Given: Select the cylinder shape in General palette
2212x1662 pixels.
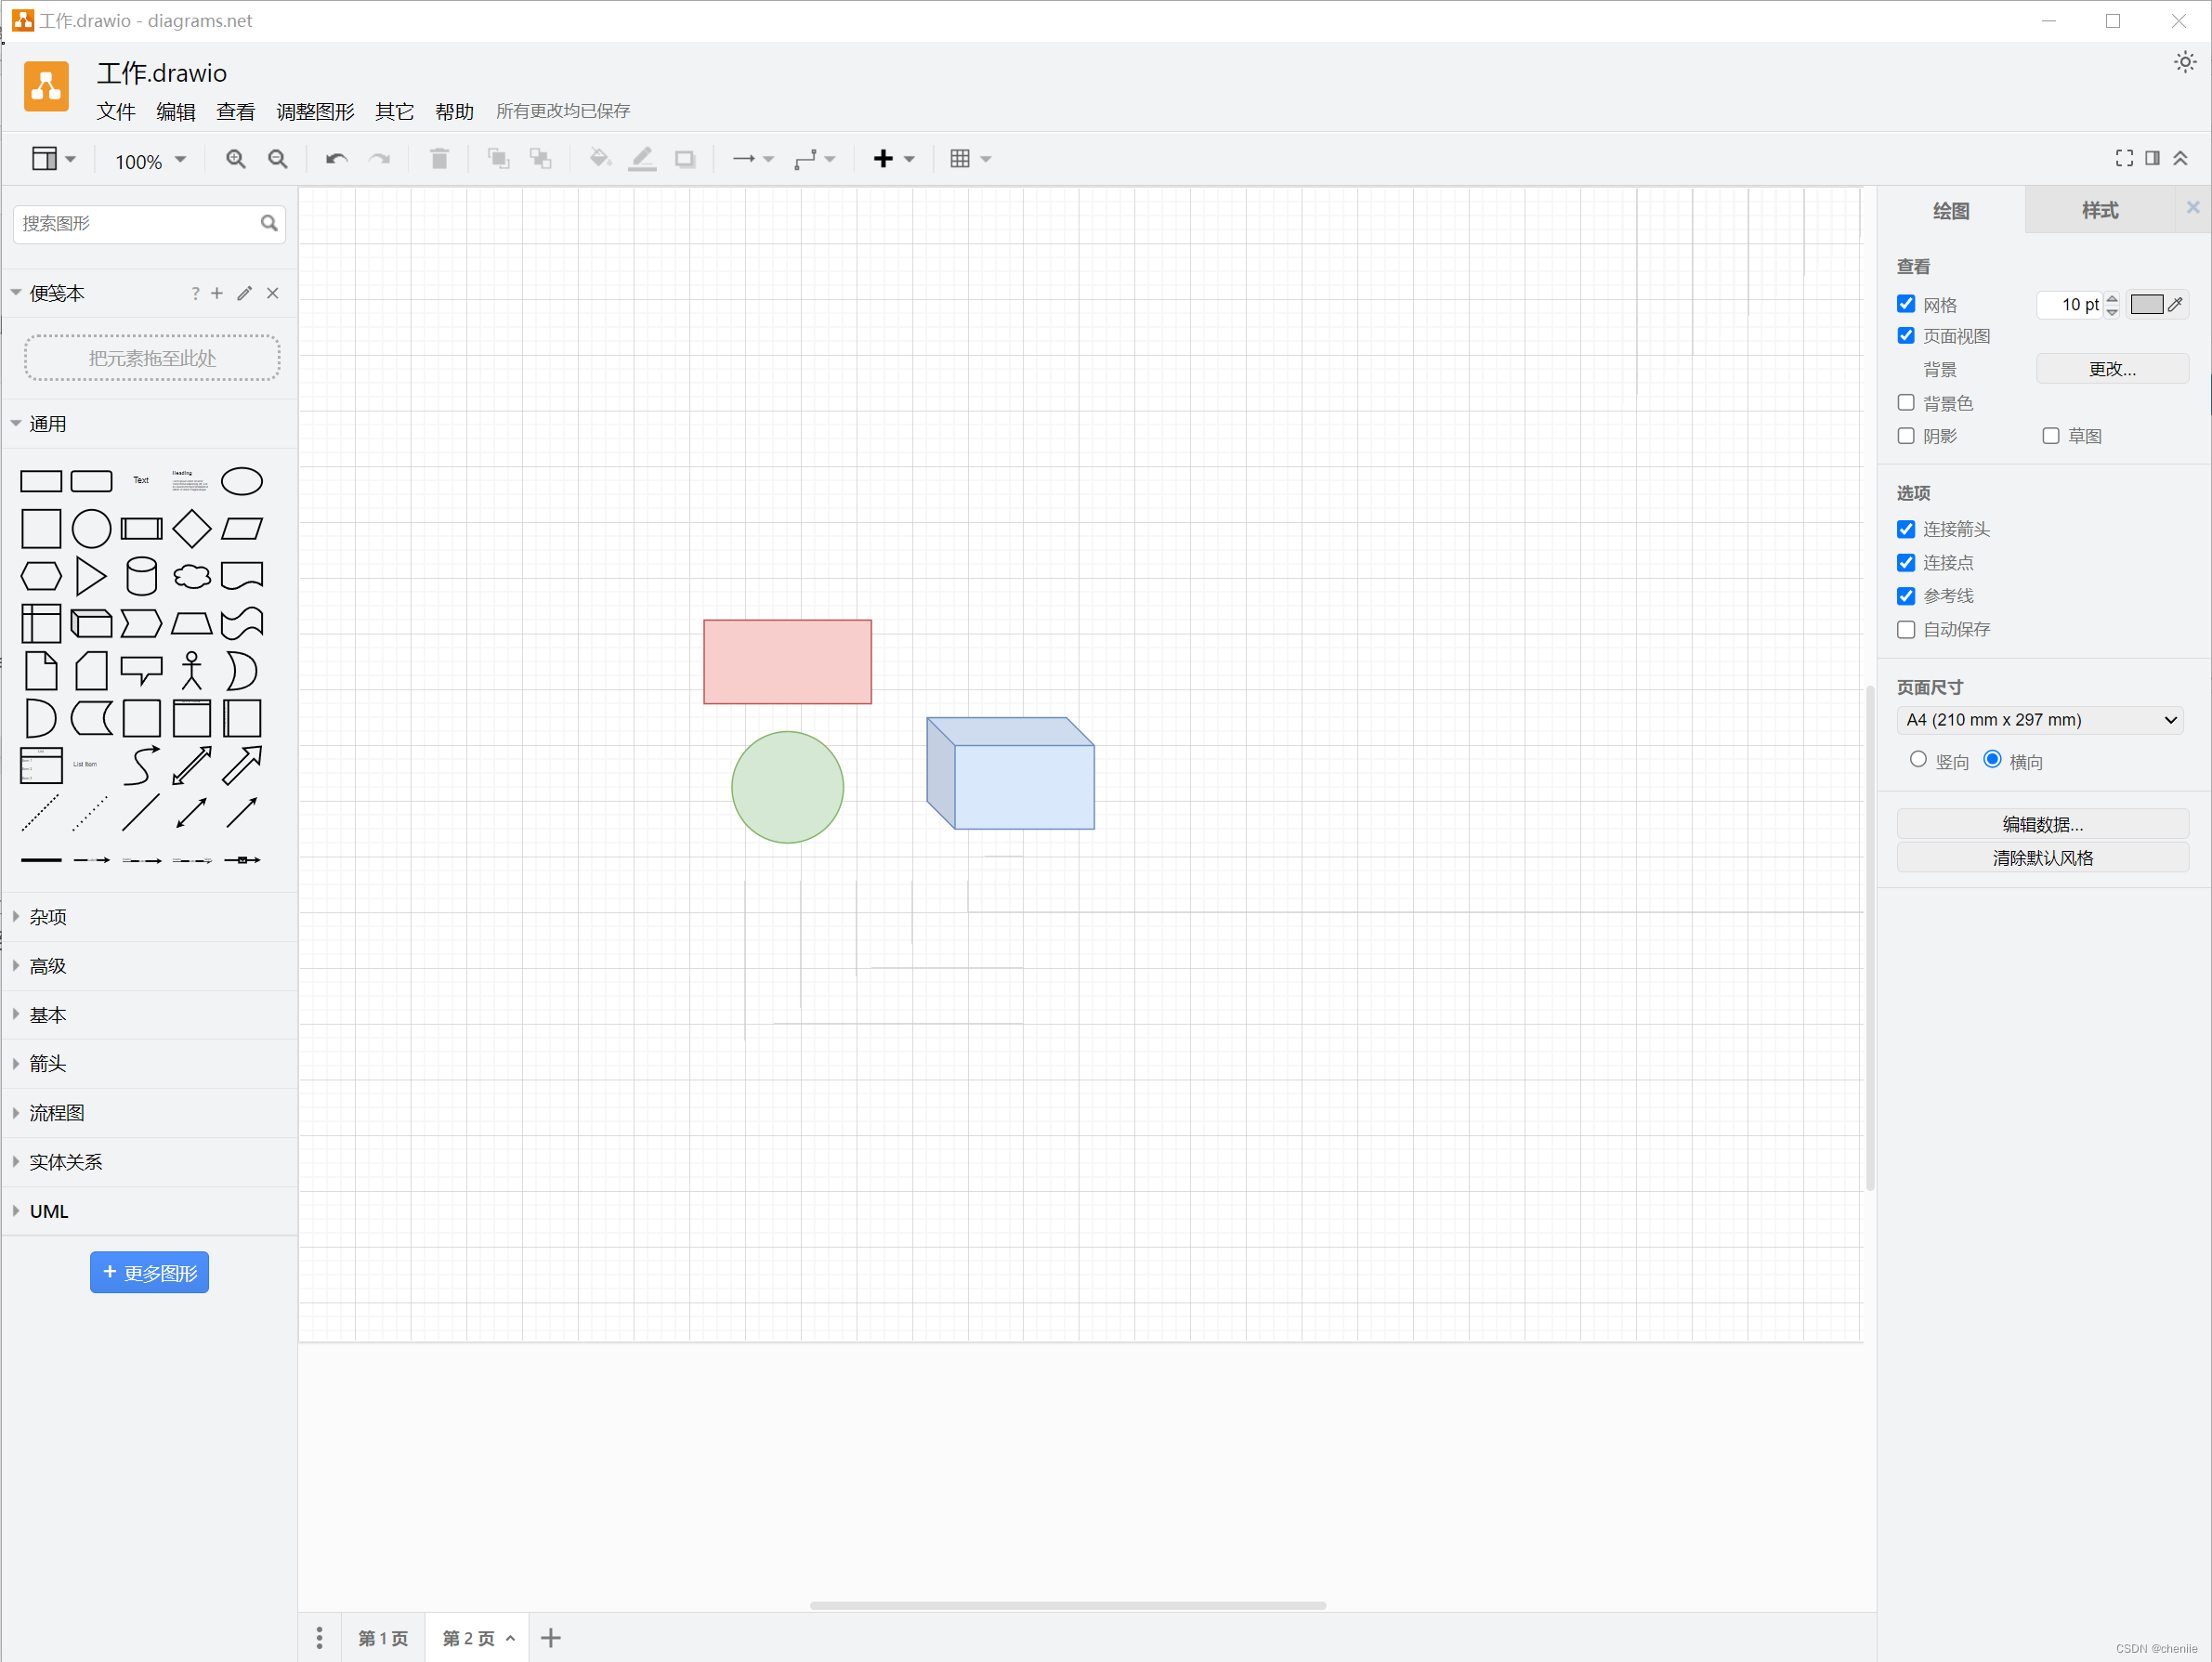Looking at the screenshot, I should point(141,576).
